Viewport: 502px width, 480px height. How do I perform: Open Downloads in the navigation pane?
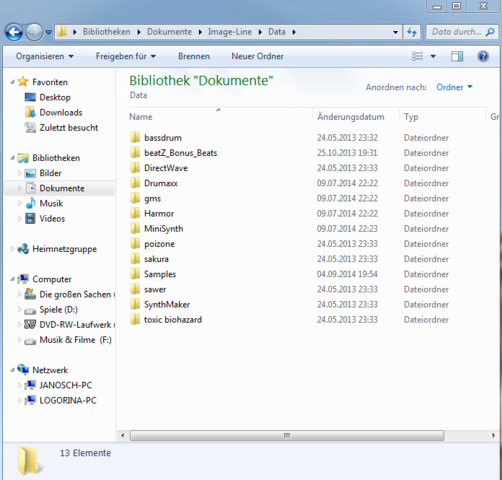[61, 112]
